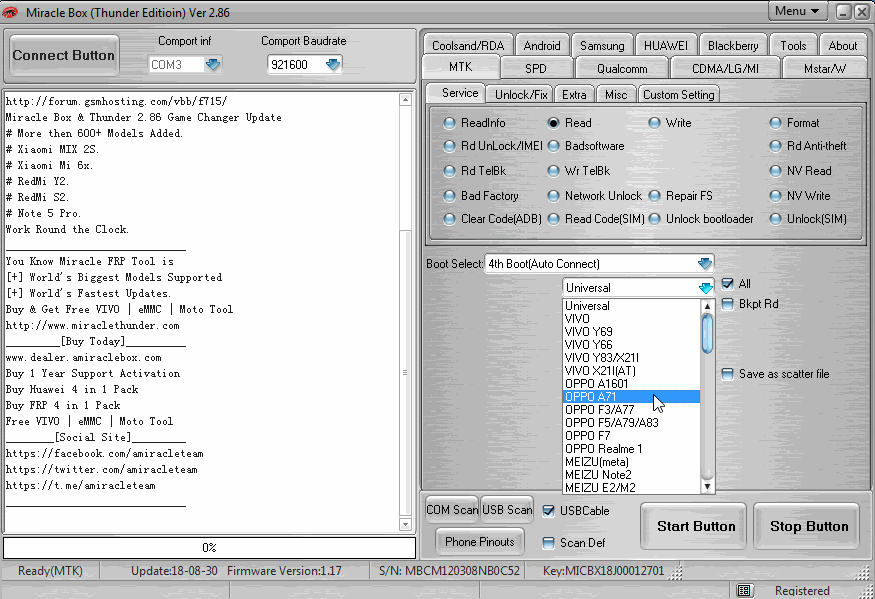Viewport: 875px width, 599px height.
Task: Open the Mstar/W tab
Action: pyautogui.click(x=824, y=69)
